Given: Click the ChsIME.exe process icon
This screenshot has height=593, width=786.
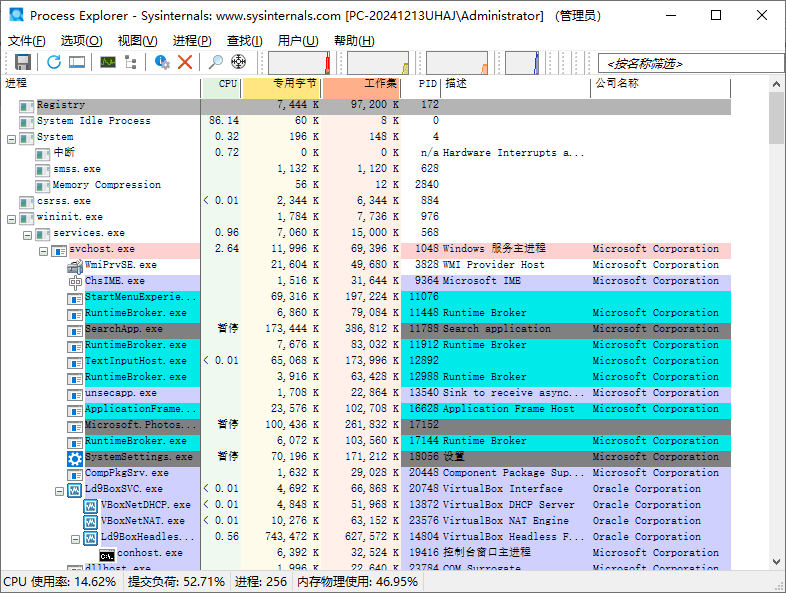Looking at the screenshot, I should tap(75, 282).
